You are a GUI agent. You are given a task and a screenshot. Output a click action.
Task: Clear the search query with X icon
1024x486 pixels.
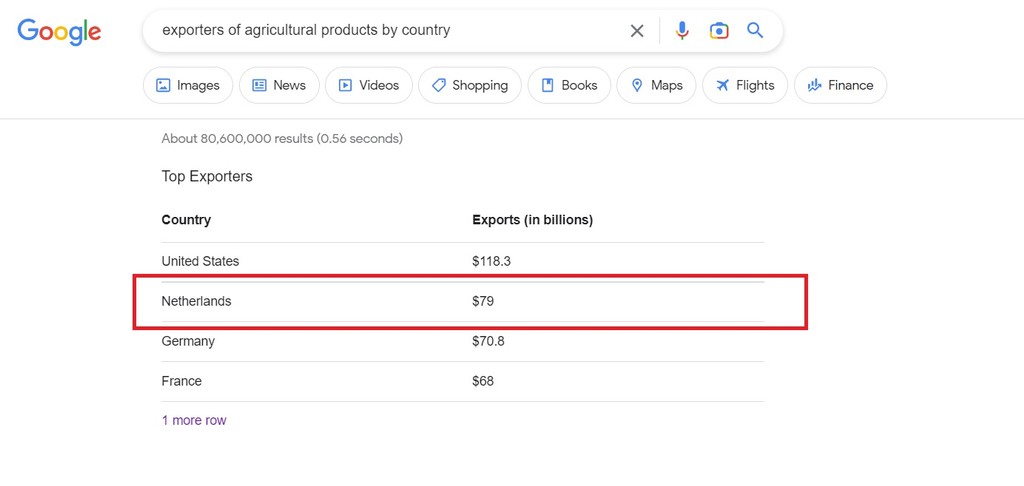[x=637, y=31]
